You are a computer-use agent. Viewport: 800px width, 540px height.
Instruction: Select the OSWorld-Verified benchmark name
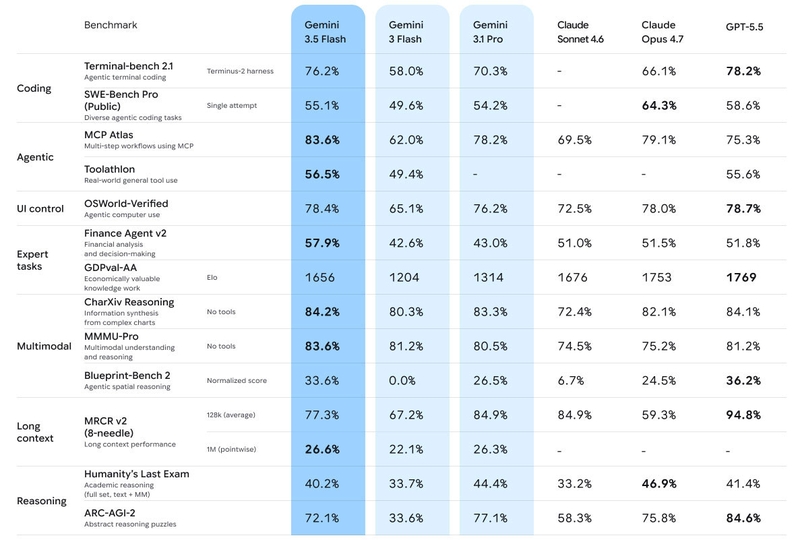(x=126, y=203)
